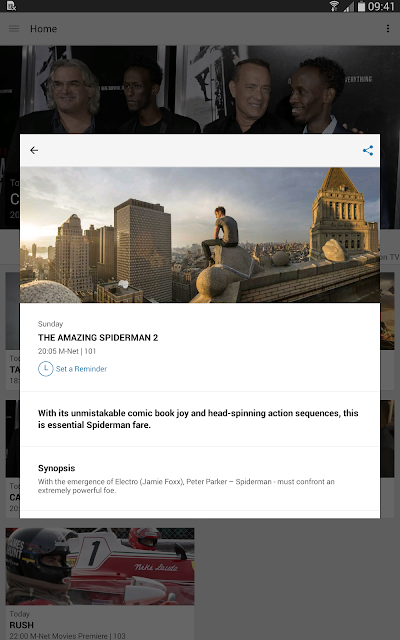Tap the Spiderman rooftop banner image
This screenshot has width=400, height=640.
coord(200,235)
